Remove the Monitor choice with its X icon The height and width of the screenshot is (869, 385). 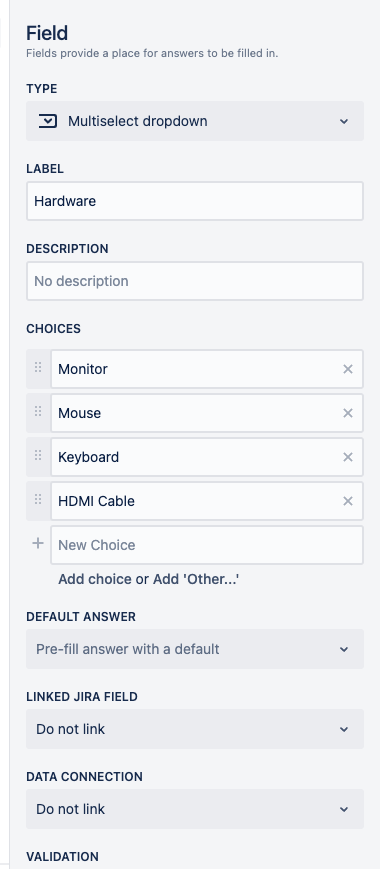(348, 369)
